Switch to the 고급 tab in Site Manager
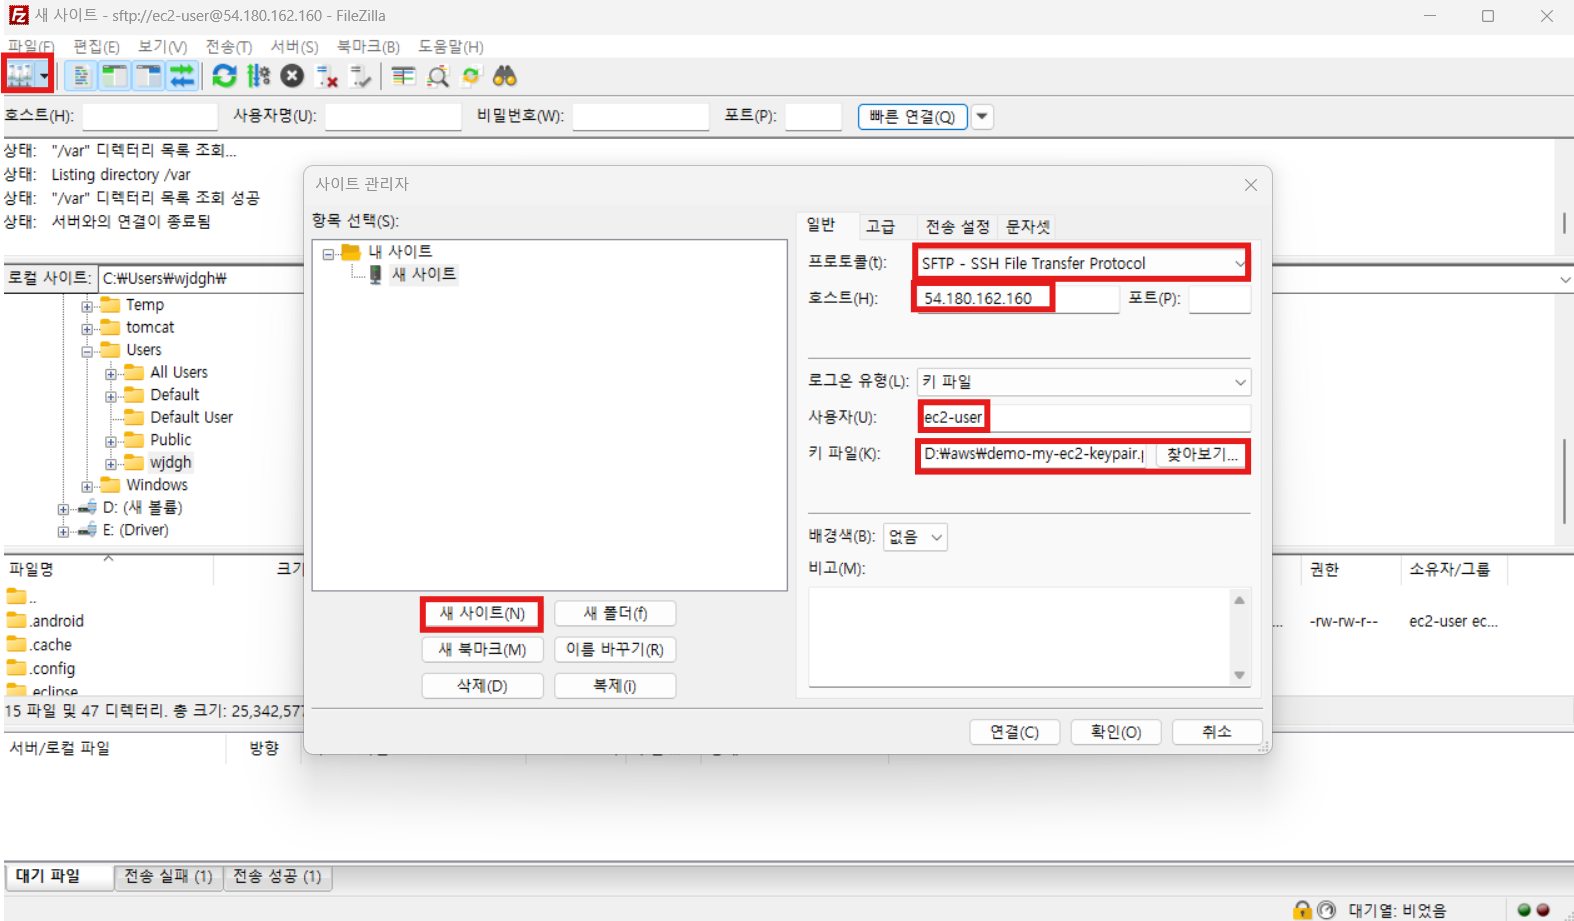The image size is (1574, 921). 880,226
